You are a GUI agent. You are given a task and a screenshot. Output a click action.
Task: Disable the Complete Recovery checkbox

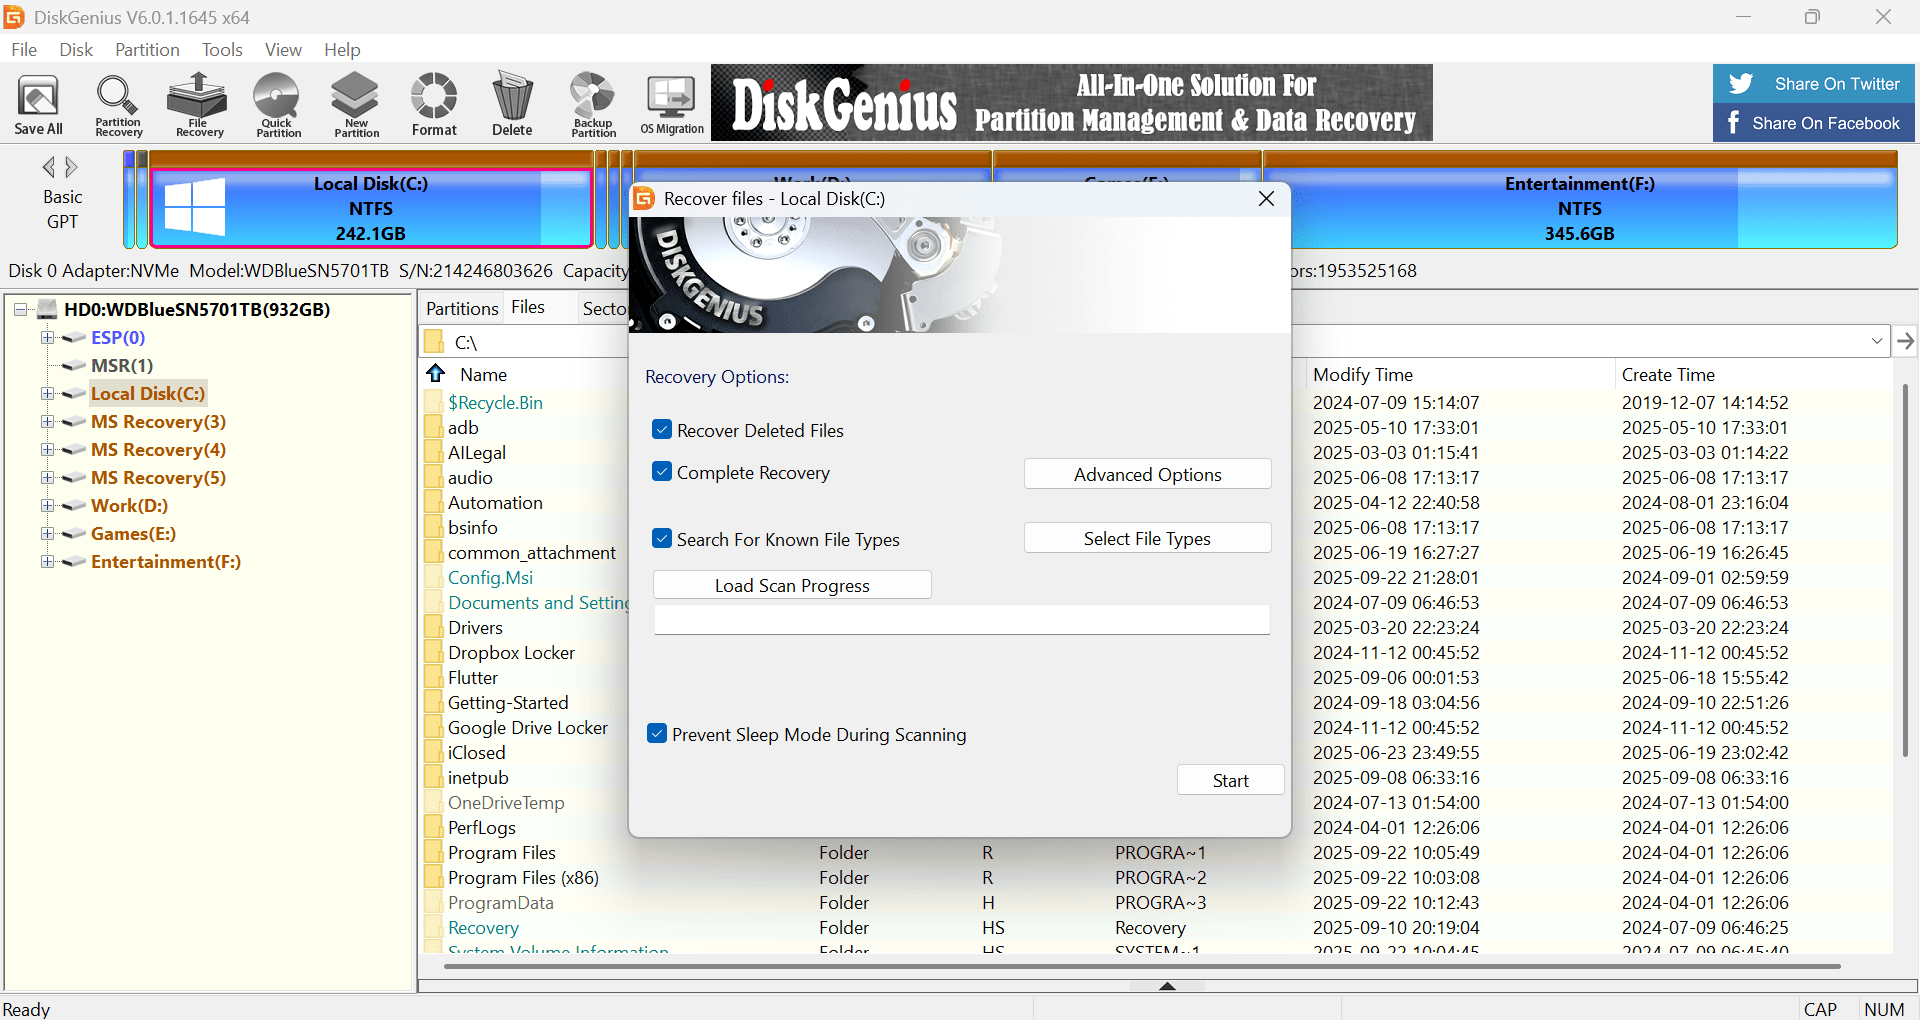click(x=662, y=472)
